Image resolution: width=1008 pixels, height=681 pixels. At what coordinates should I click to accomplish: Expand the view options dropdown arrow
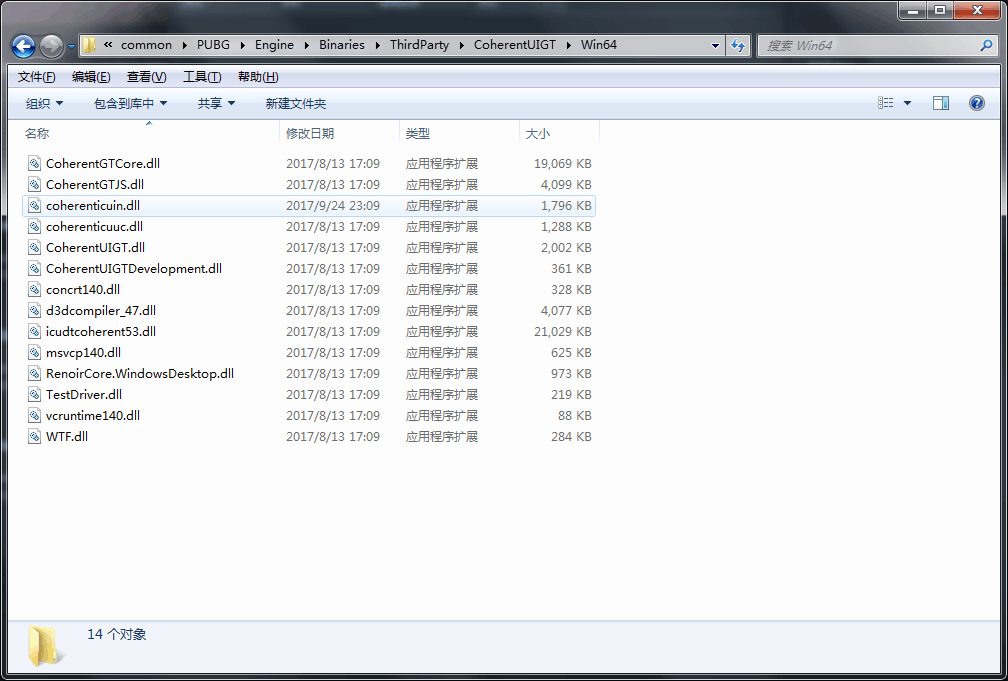click(x=908, y=103)
